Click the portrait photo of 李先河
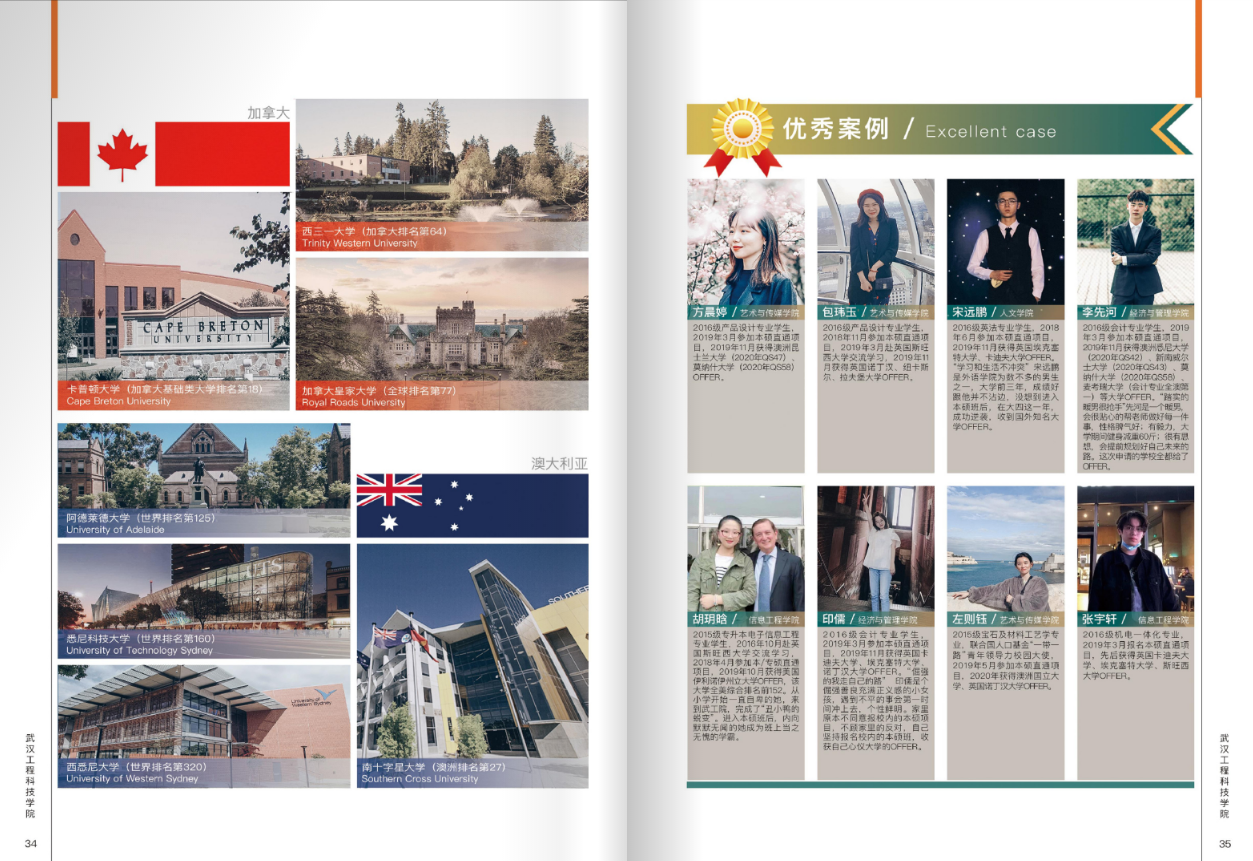The height and width of the screenshot is (861, 1253). 1135,241
